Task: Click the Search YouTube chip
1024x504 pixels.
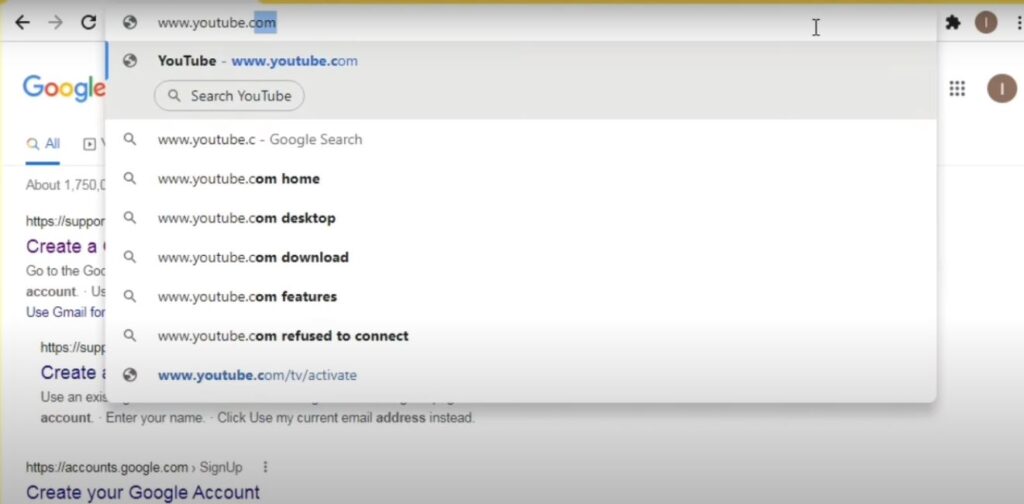Action: click(229, 96)
